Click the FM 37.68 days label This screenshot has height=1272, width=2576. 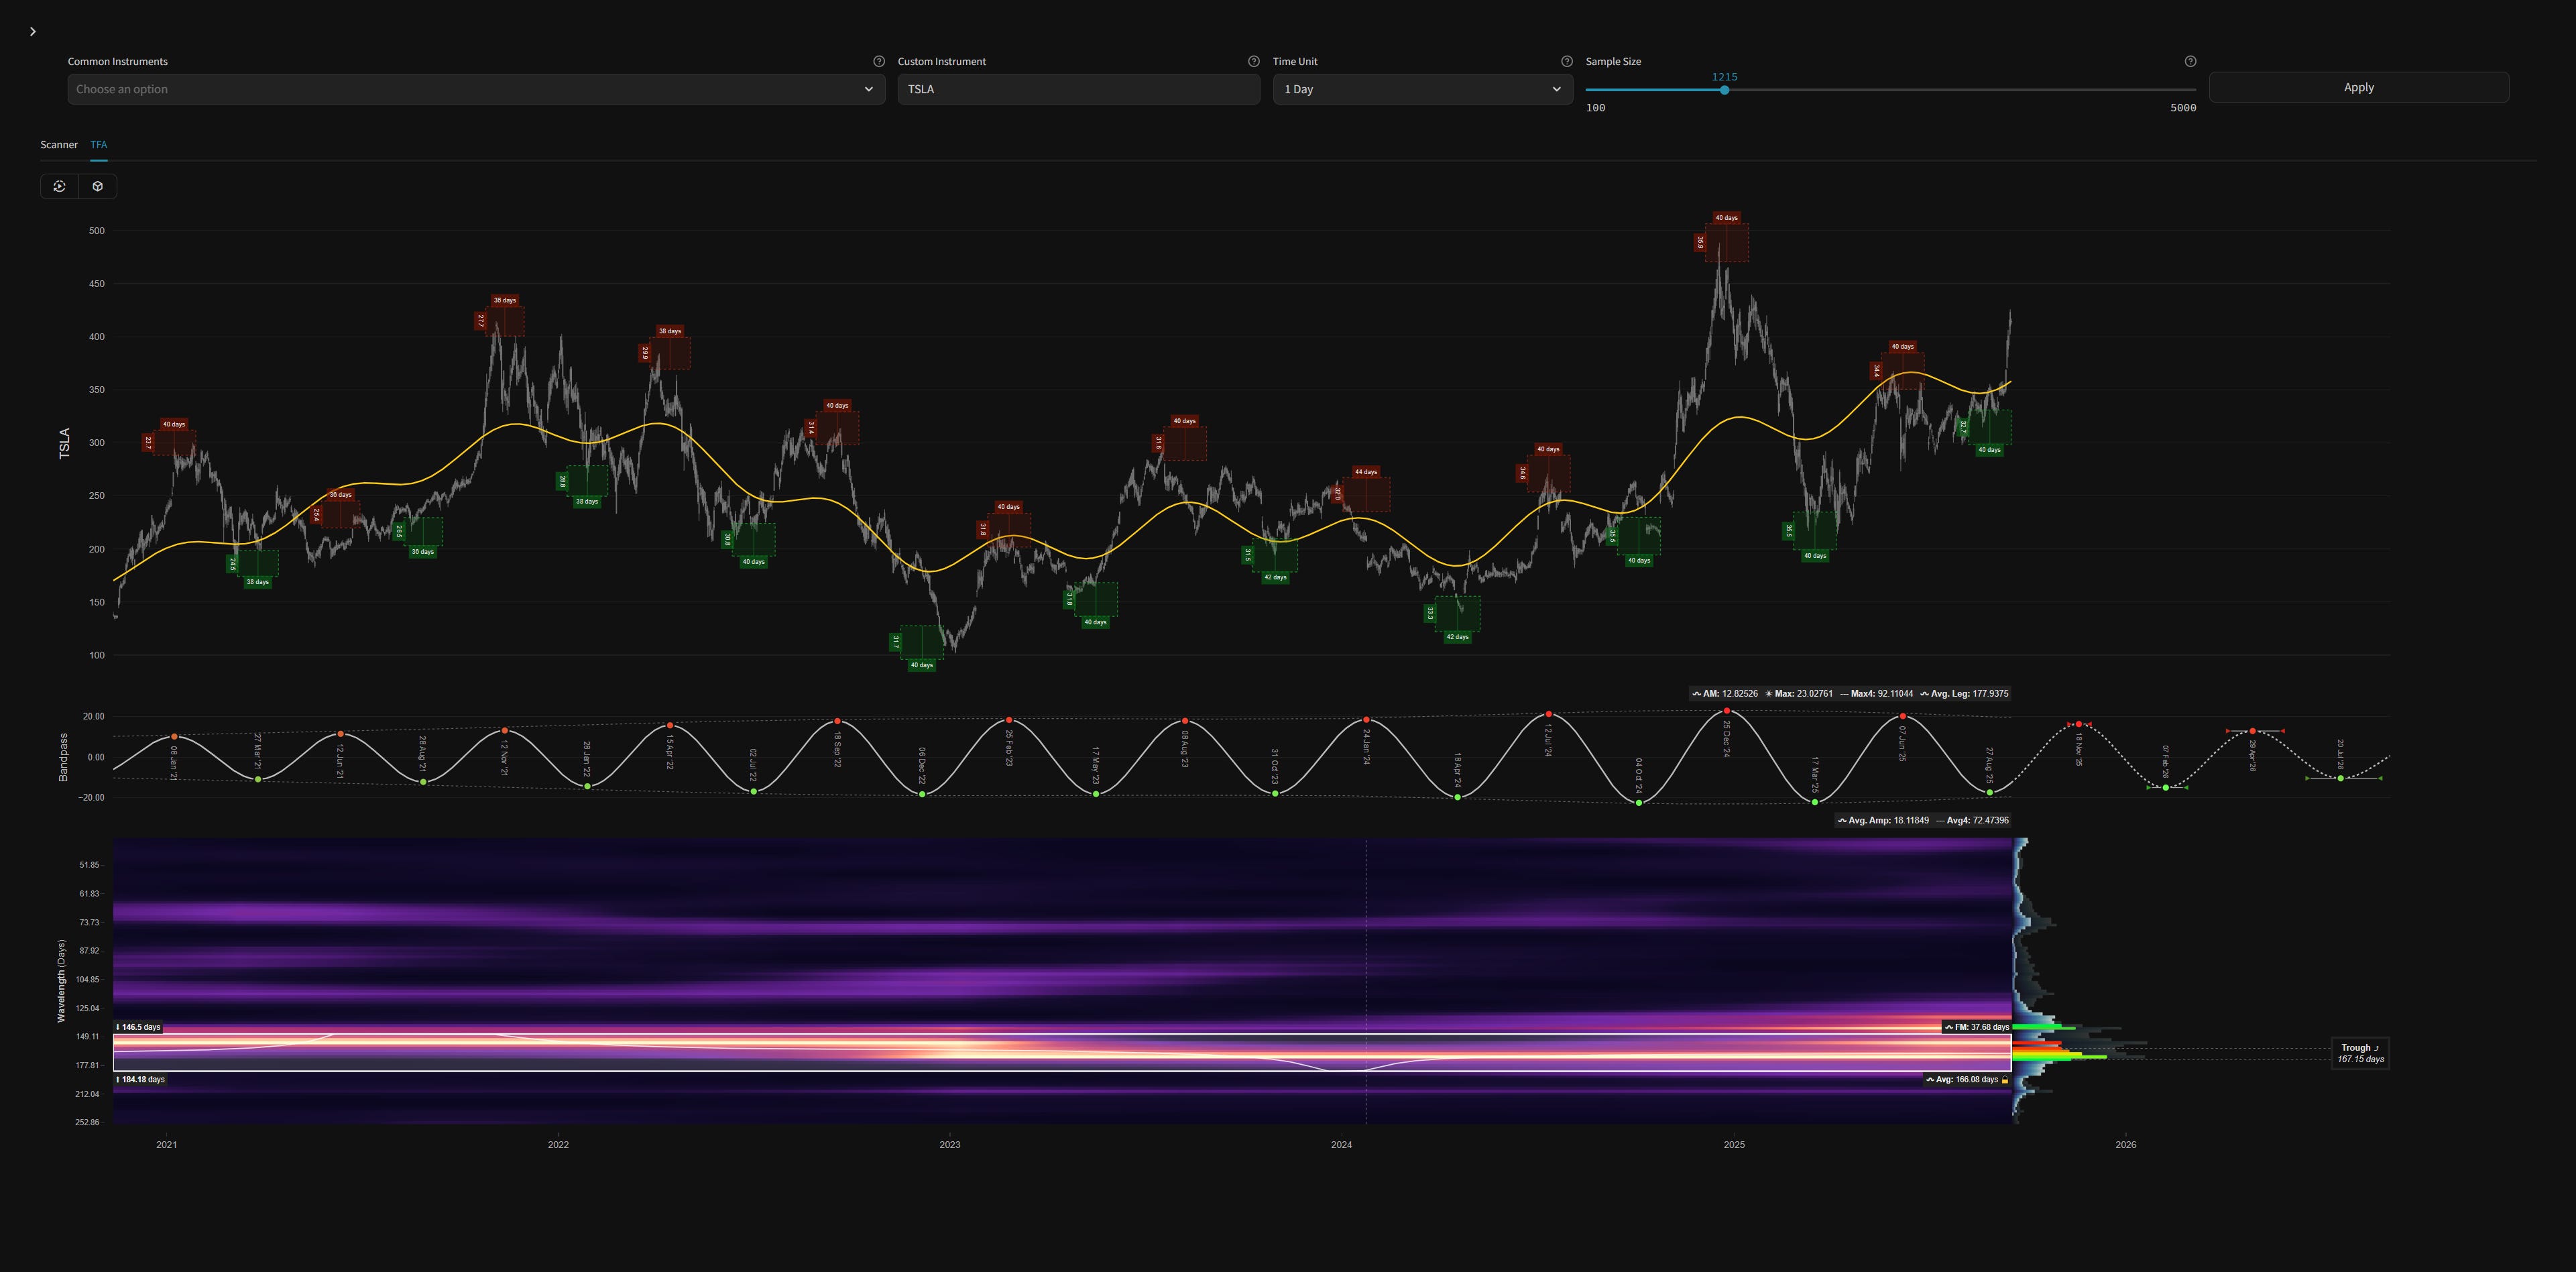[x=1977, y=1027]
